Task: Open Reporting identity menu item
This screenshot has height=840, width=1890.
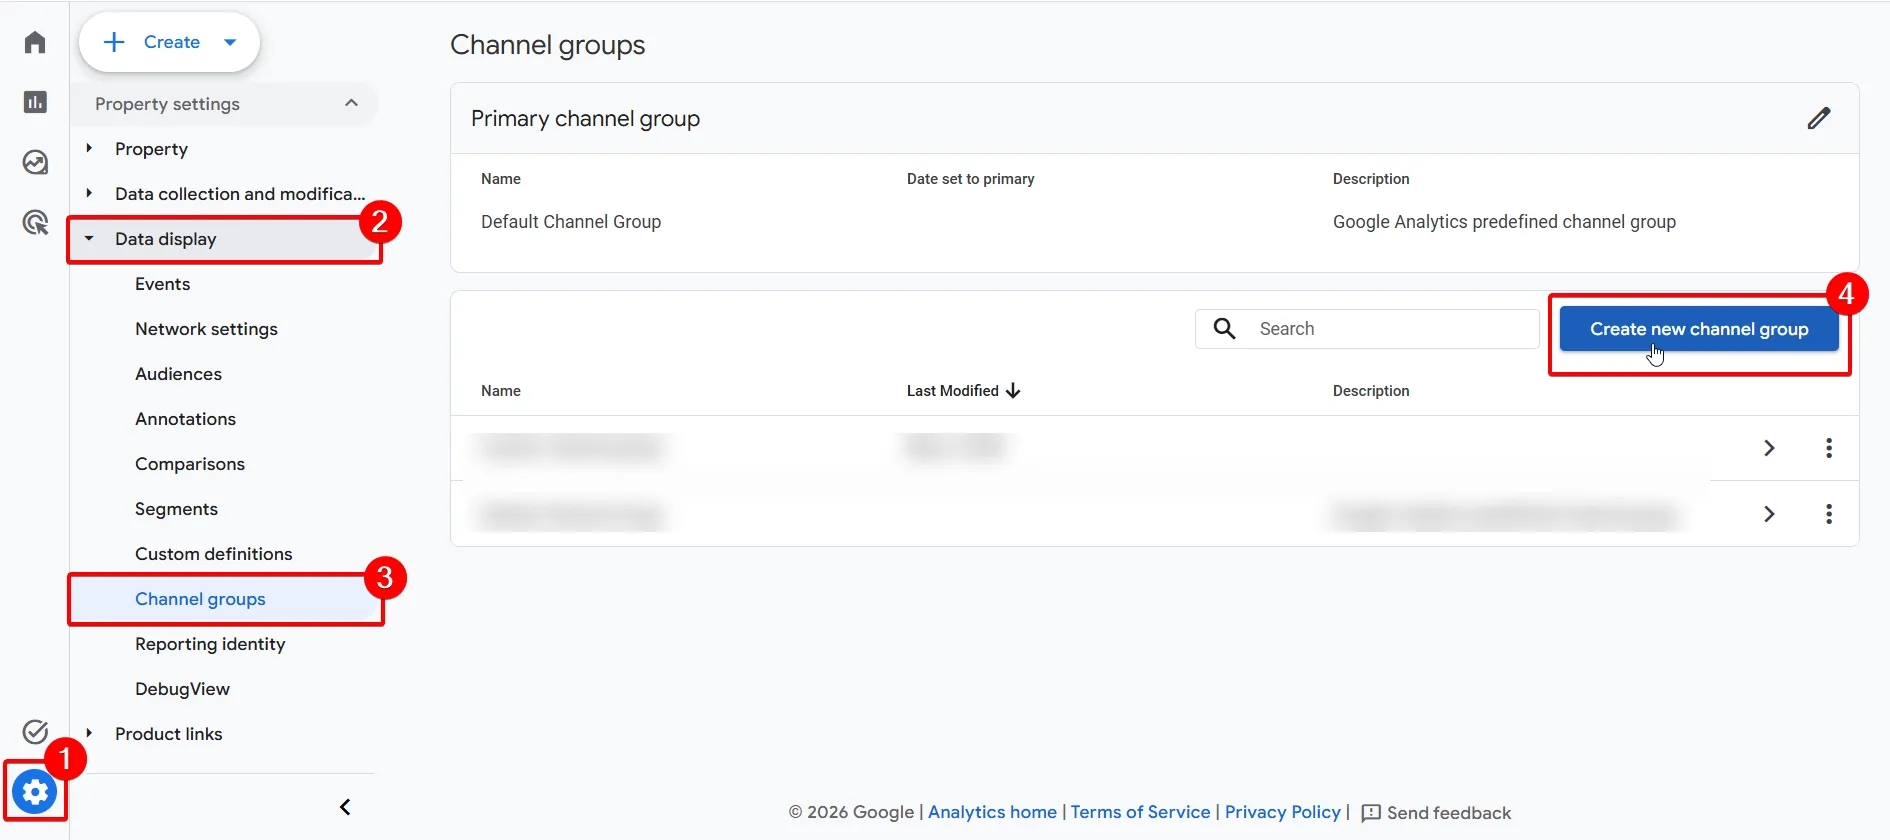Action: (x=210, y=644)
